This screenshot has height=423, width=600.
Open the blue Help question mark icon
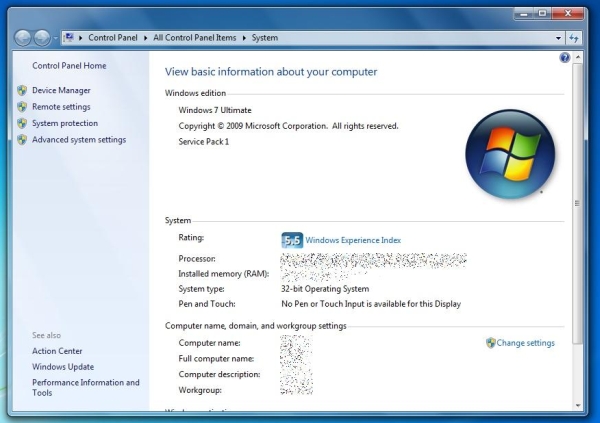point(564,58)
